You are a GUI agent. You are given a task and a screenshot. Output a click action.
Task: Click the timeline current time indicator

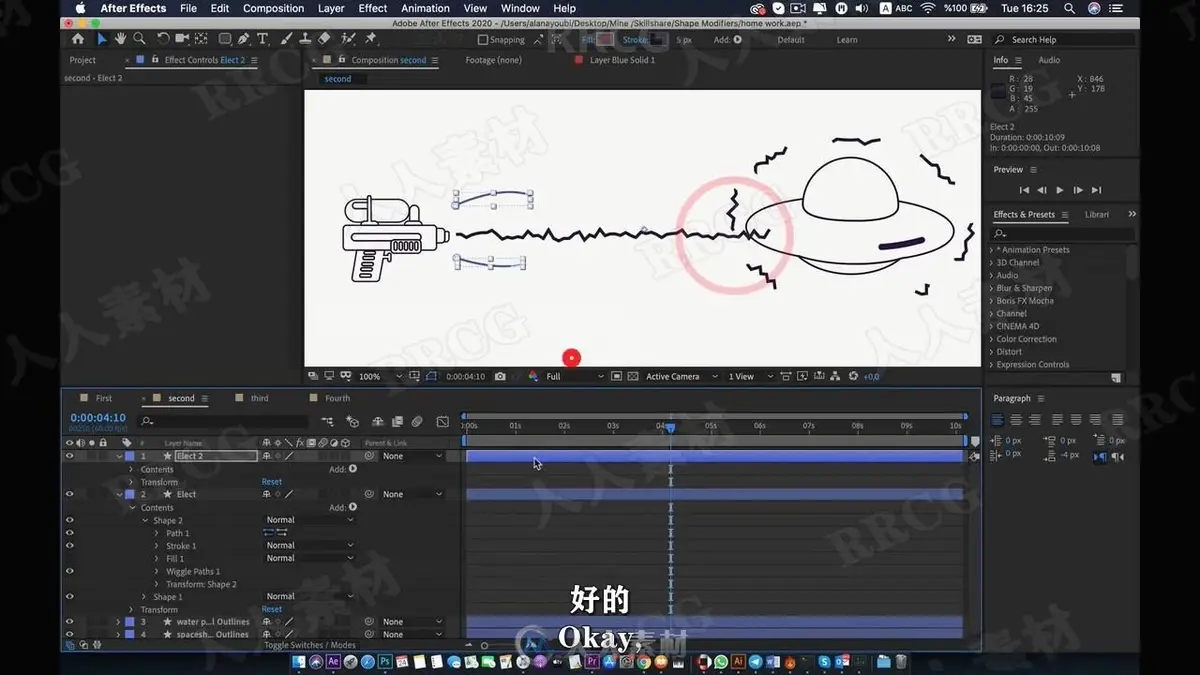pyautogui.click(x=670, y=427)
